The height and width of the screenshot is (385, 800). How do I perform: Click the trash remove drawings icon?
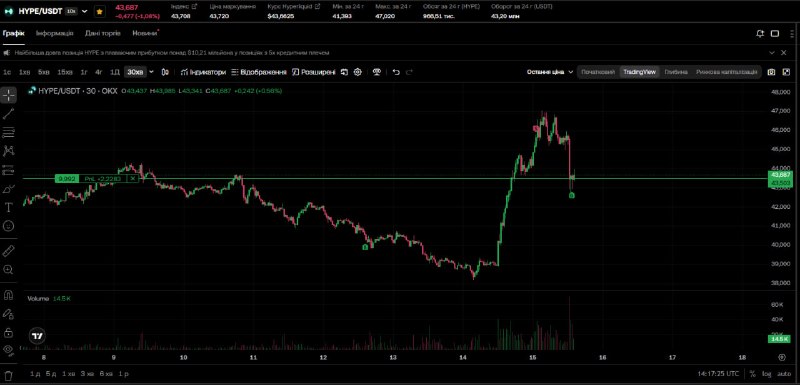8,375
